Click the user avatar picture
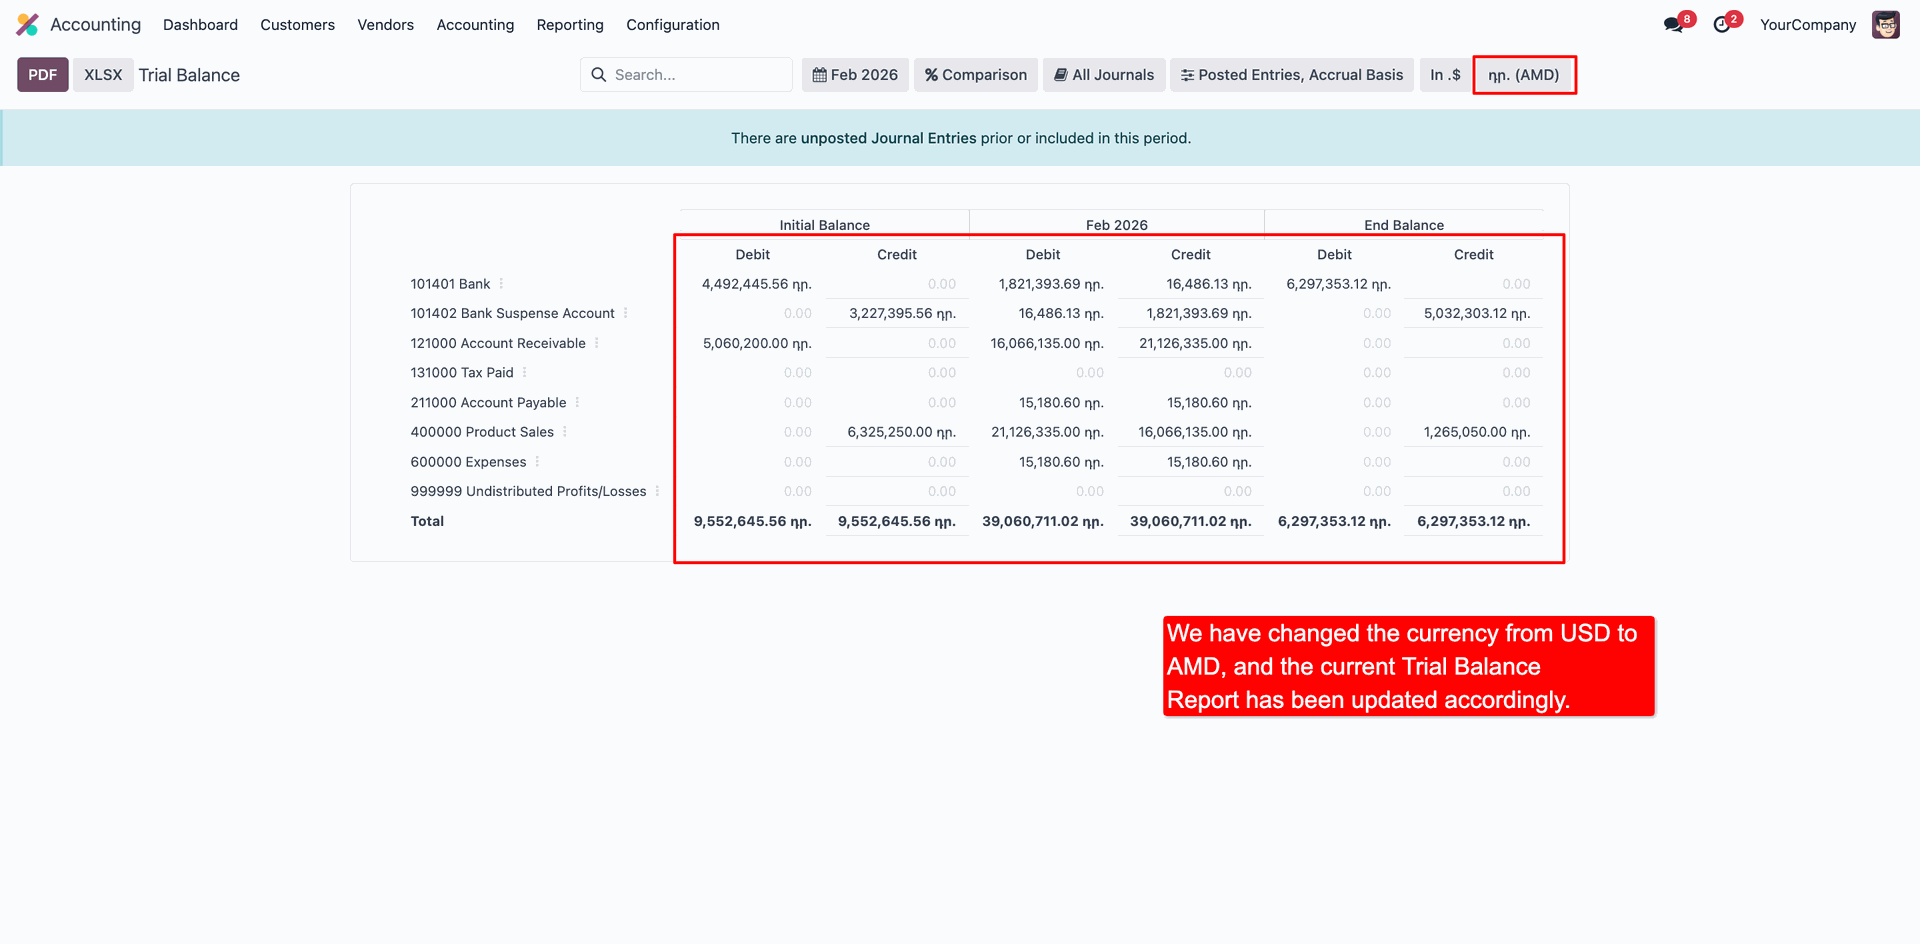This screenshot has width=1920, height=944. pos(1885,25)
